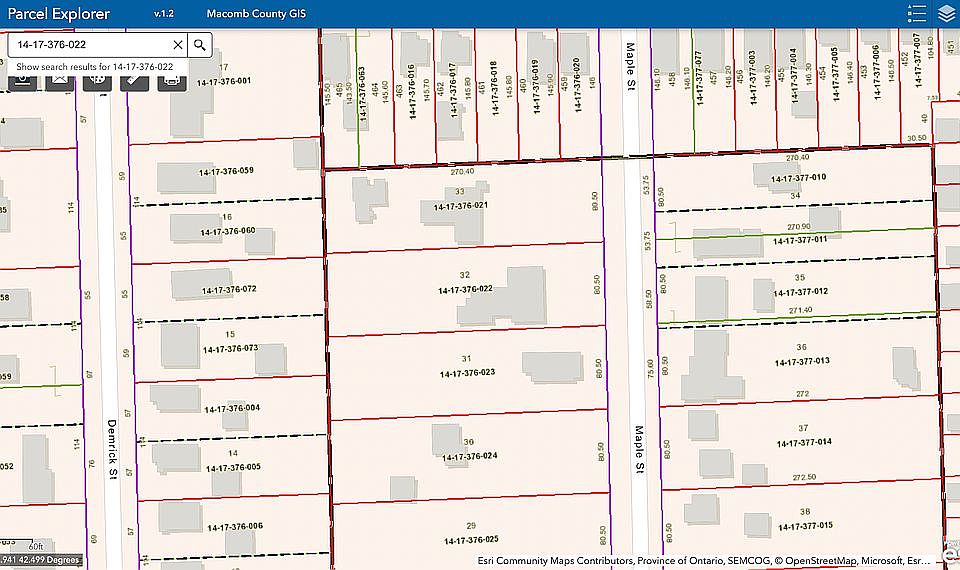Click vertical parcel label 14-17-376-017
The height and width of the screenshot is (570, 960).
tap(452, 90)
